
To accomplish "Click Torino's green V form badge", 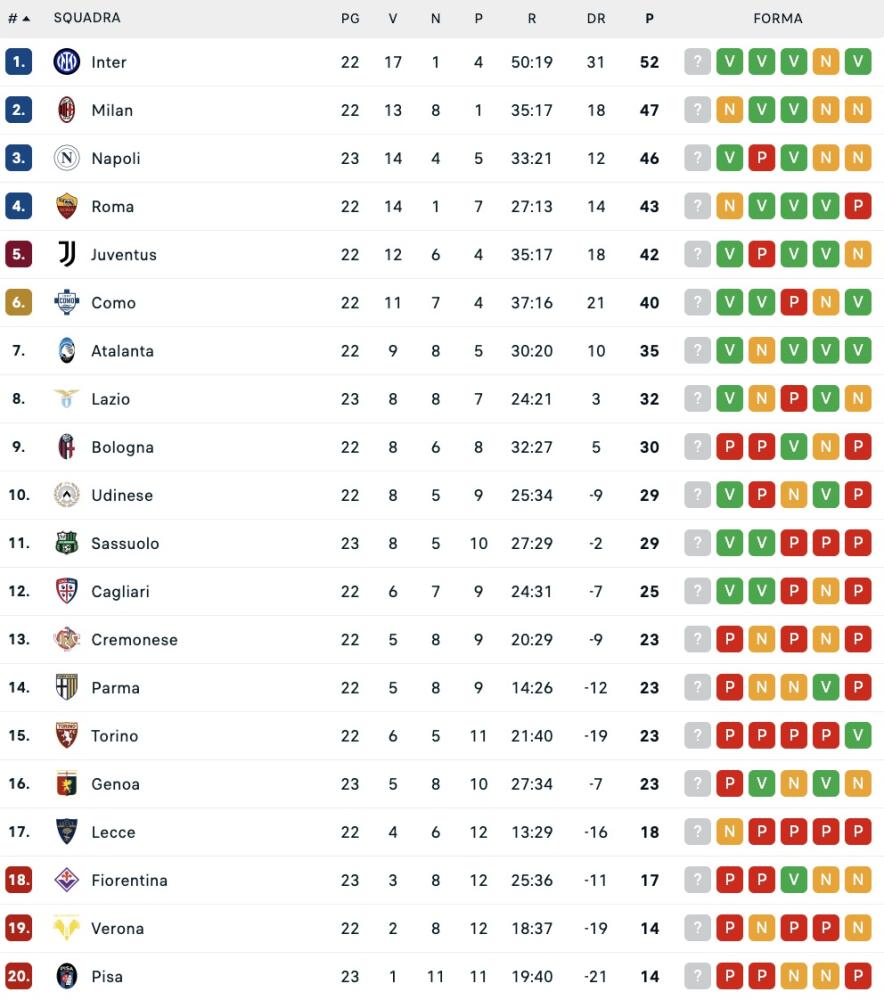I will coord(857,736).
